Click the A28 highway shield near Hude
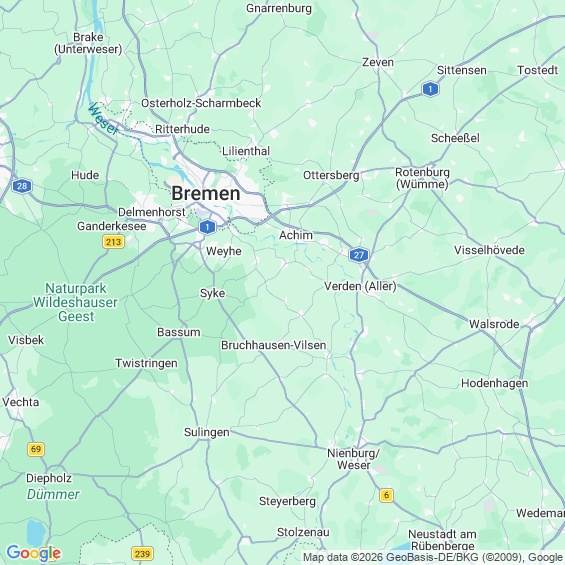565x565 pixels. [22, 186]
